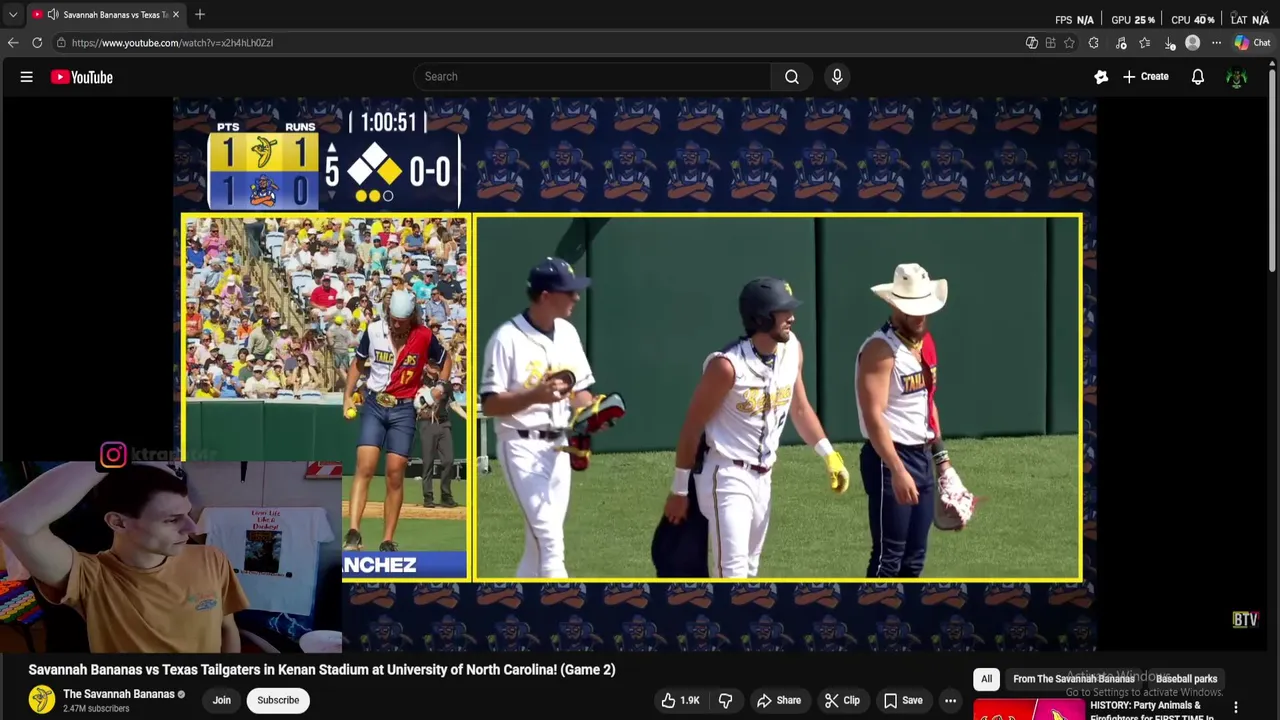Open browser settings and more menu

coord(1216,43)
